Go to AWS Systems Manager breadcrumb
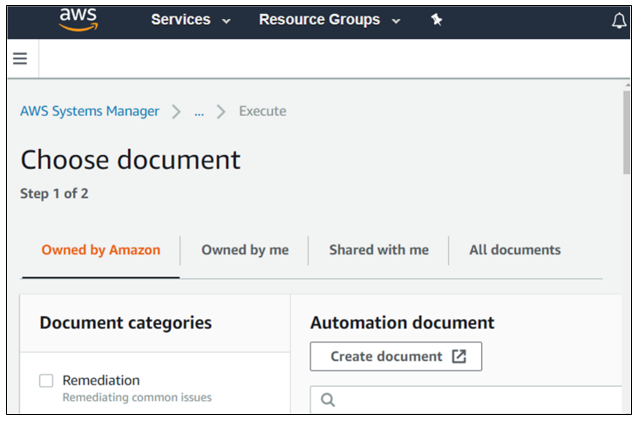This screenshot has height=422, width=639. [x=90, y=111]
